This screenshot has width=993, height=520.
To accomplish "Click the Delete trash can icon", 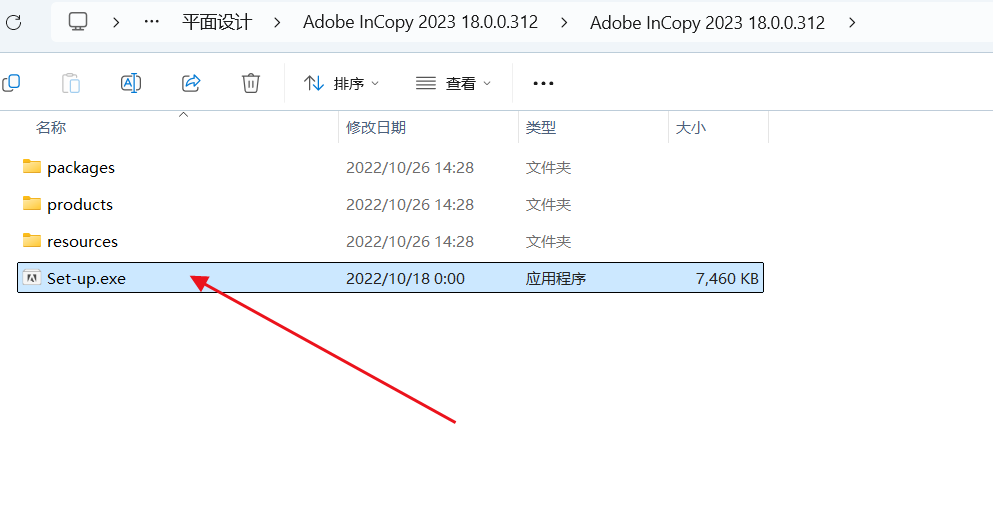I will pyautogui.click(x=251, y=83).
